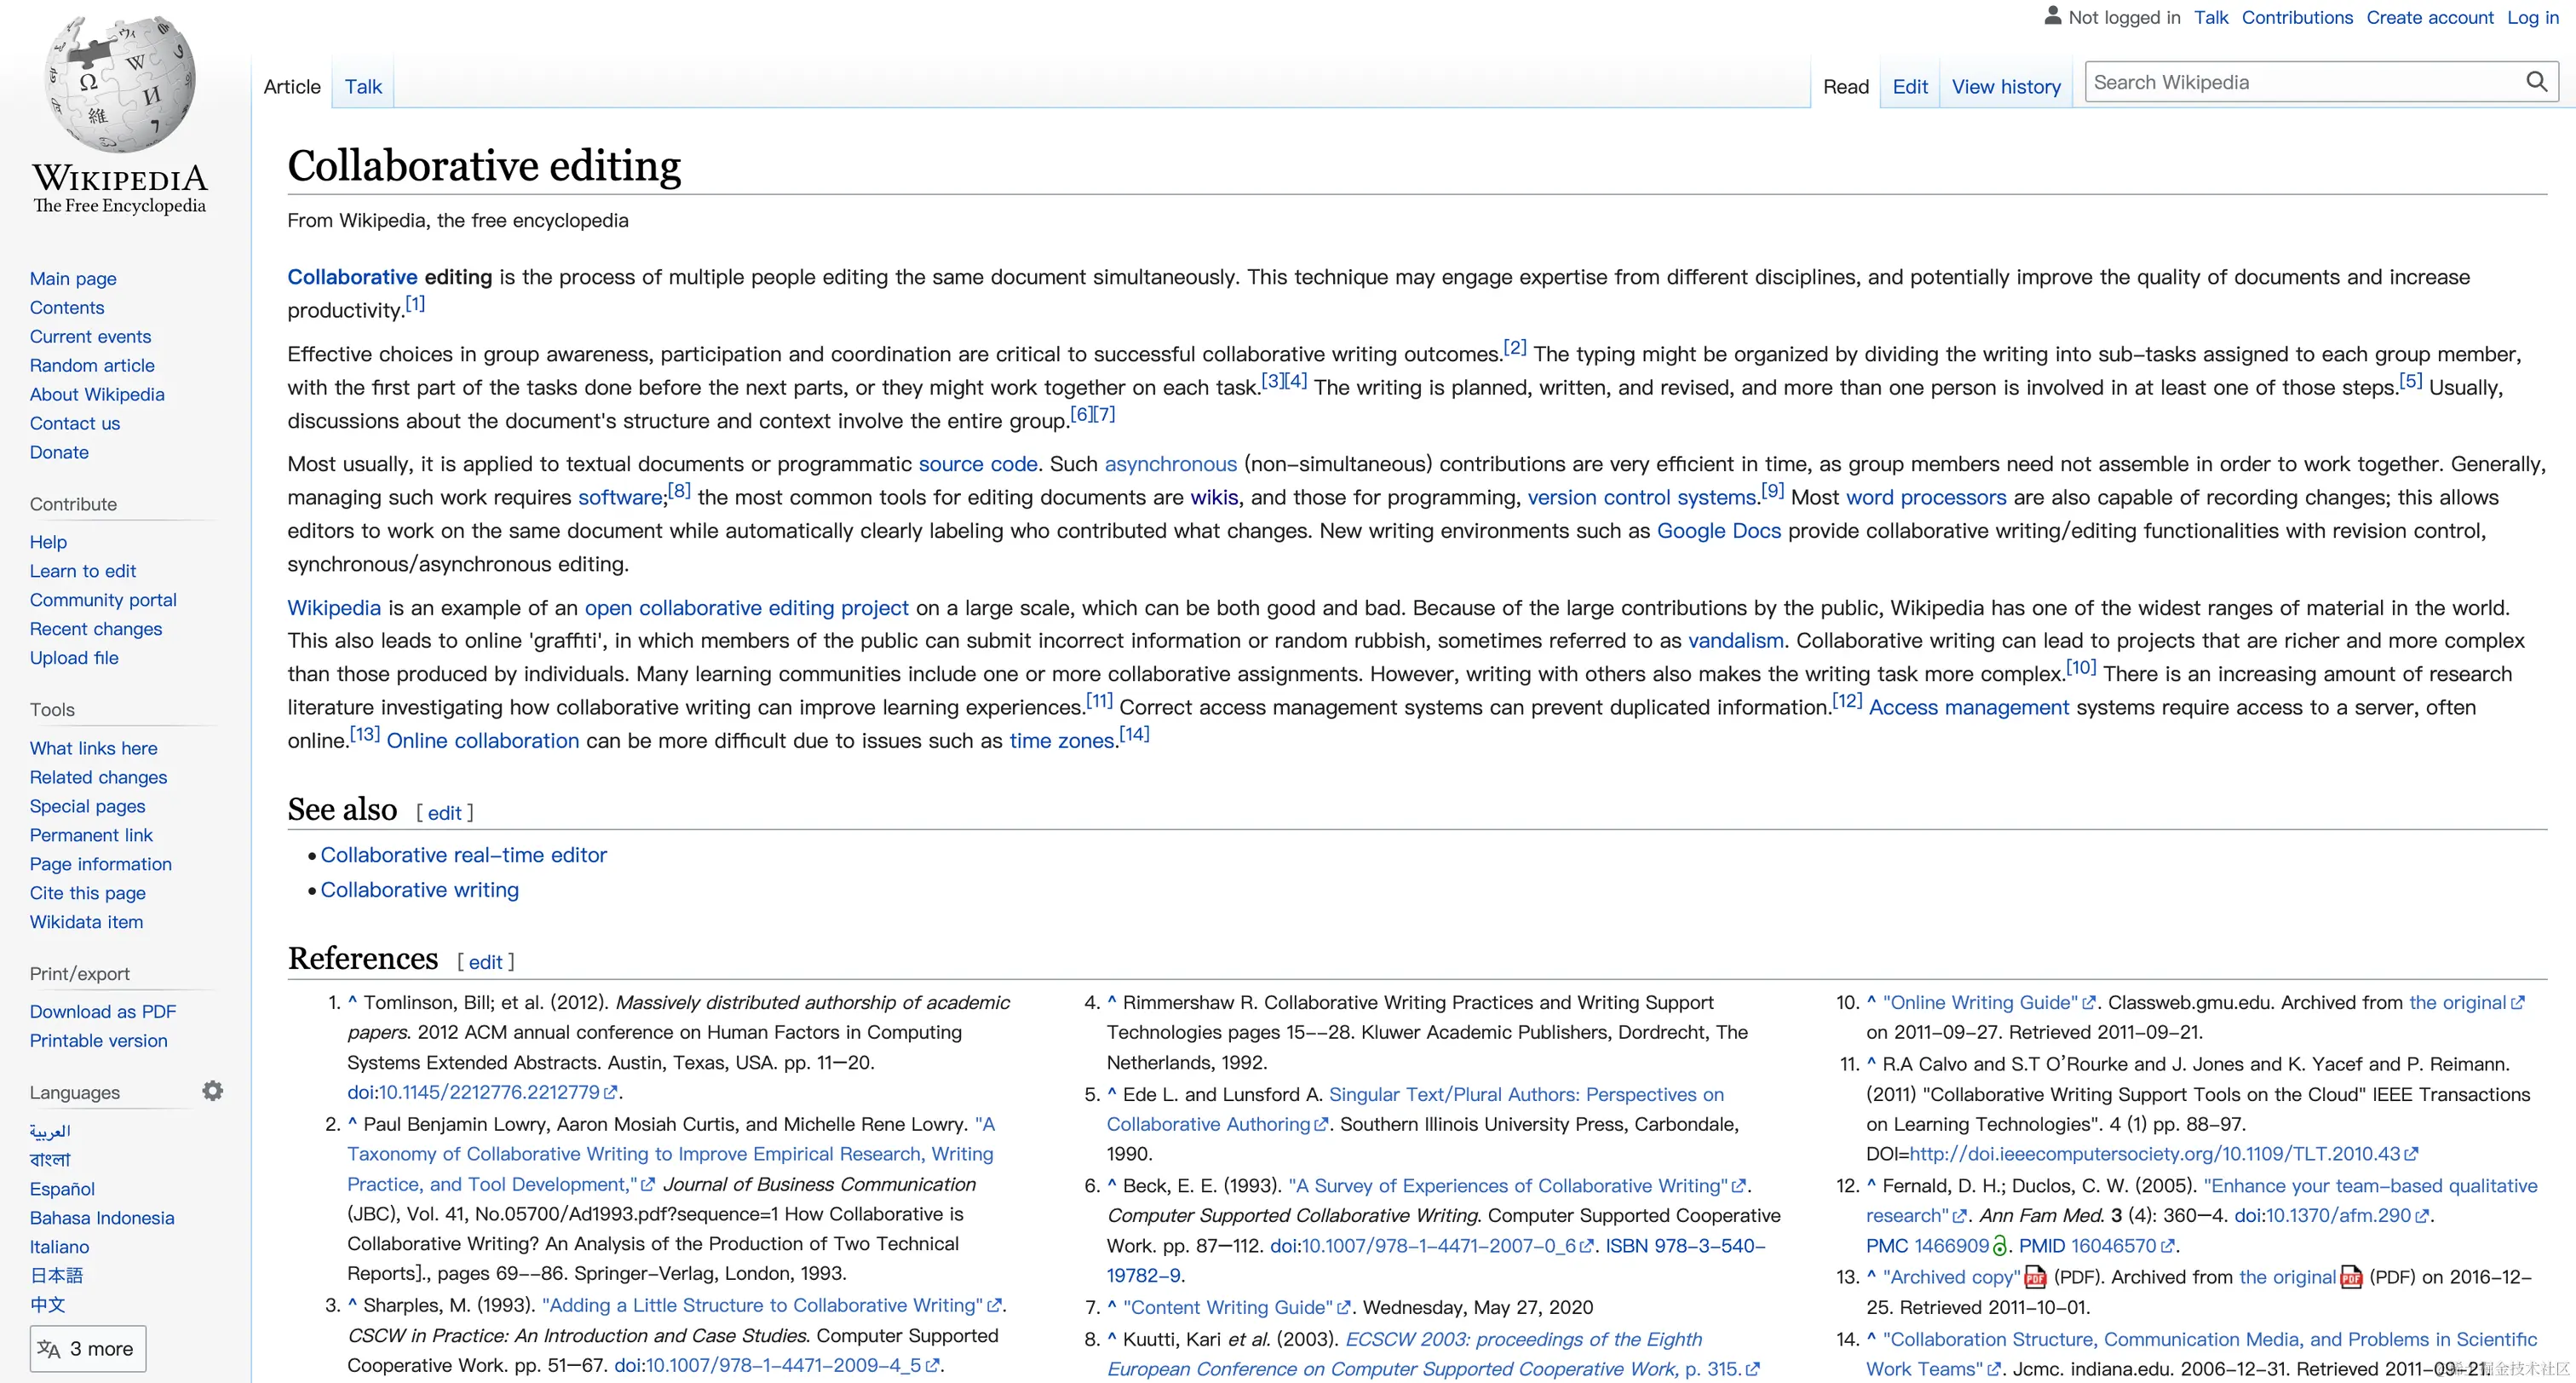Click the caret back-link of reference 1
Image resolution: width=2576 pixels, height=1383 pixels.
point(352,1002)
